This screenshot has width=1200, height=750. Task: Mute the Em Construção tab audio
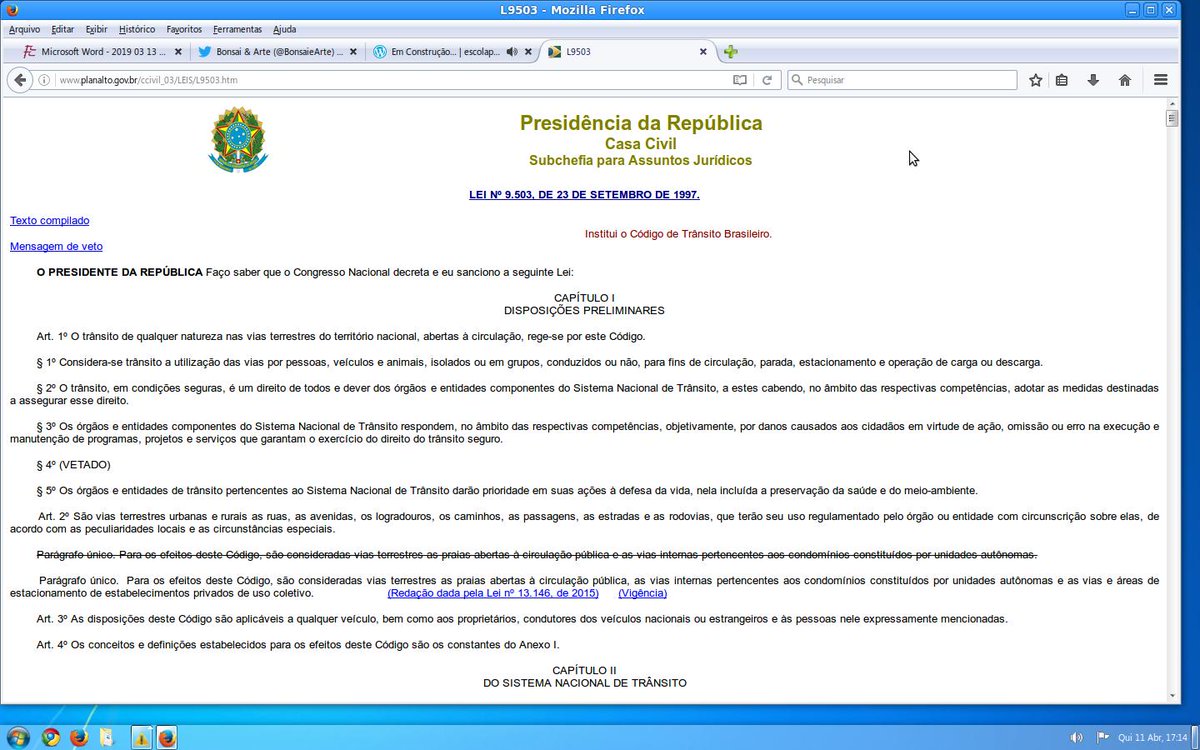(512, 52)
